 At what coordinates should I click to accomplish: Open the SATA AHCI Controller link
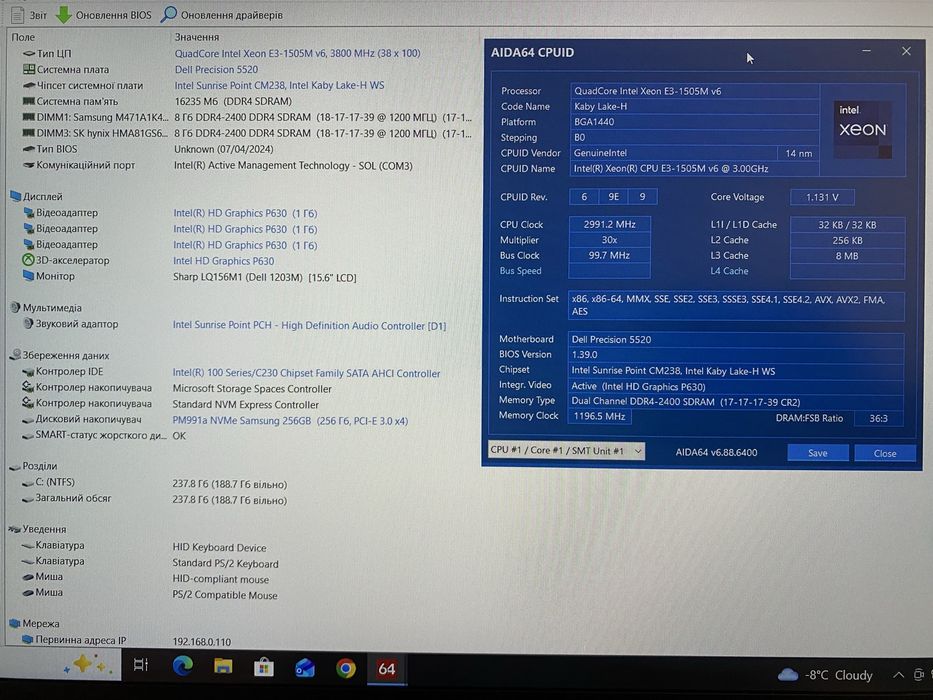point(306,373)
